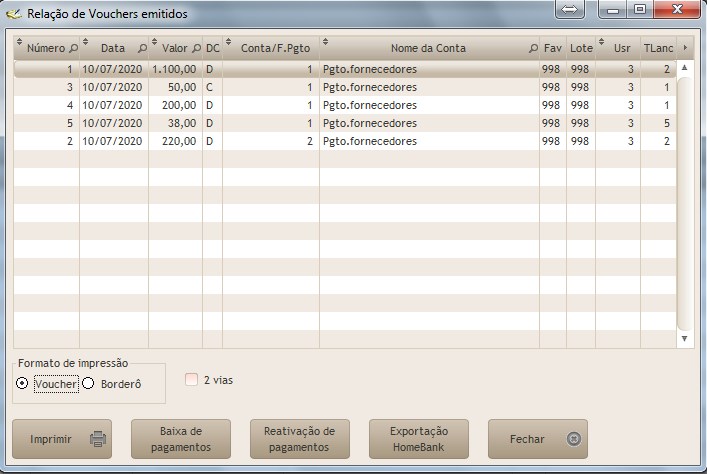Viewport: 707px width, 474px height.
Task: Toggle sort arrows on Número column
Action: [19, 45]
